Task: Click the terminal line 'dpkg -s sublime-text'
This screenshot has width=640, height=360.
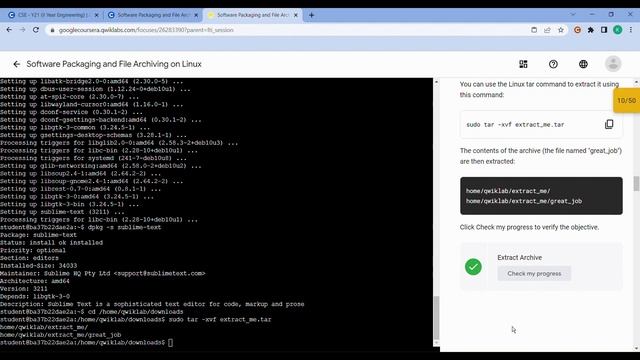Action: click(x=124, y=227)
